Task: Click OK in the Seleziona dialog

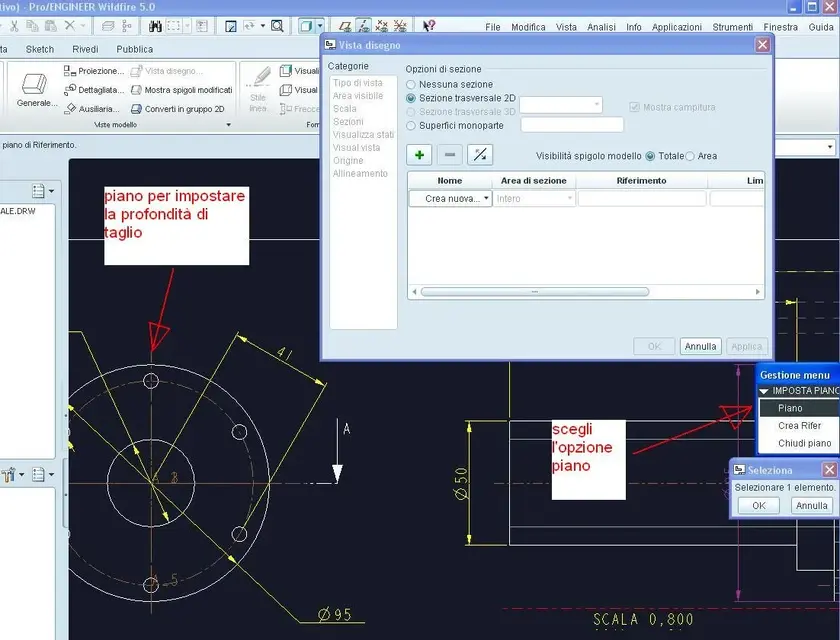Action: (x=758, y=506)
